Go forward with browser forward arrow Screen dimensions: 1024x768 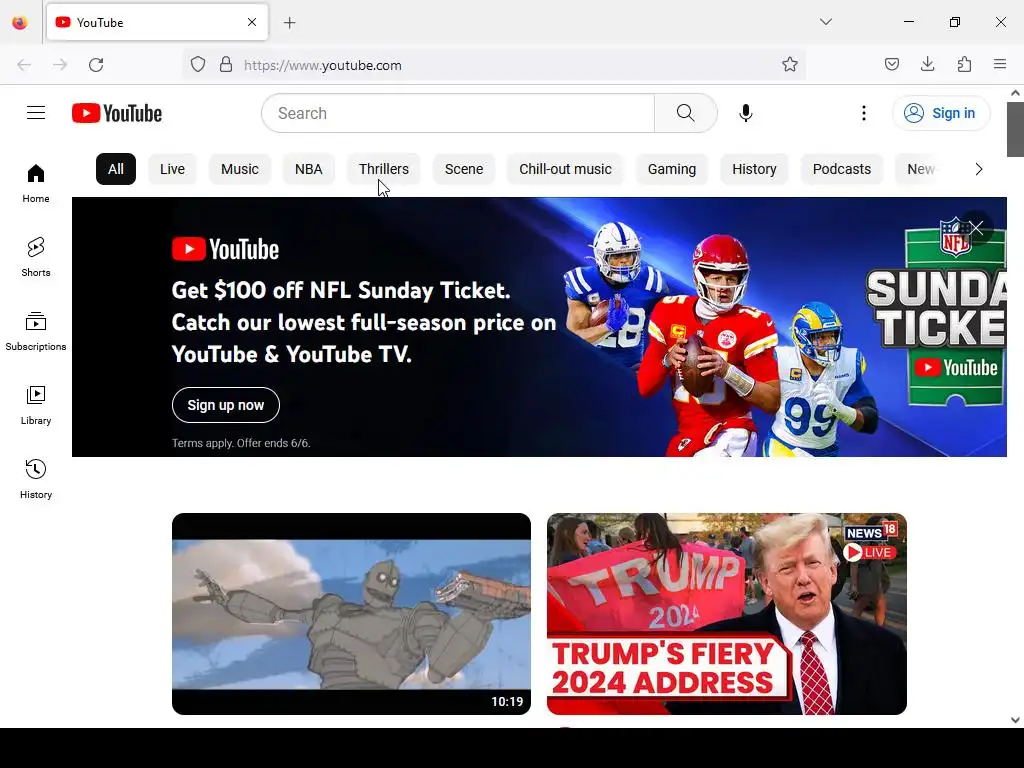(x=60, y=65)
